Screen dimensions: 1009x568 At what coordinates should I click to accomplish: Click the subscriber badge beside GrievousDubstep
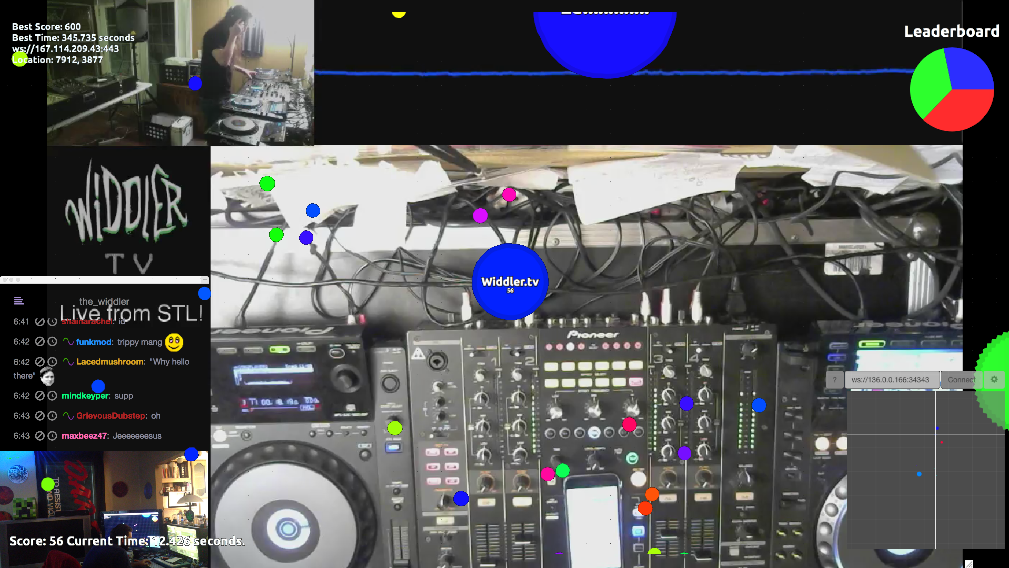pos(68,416)
